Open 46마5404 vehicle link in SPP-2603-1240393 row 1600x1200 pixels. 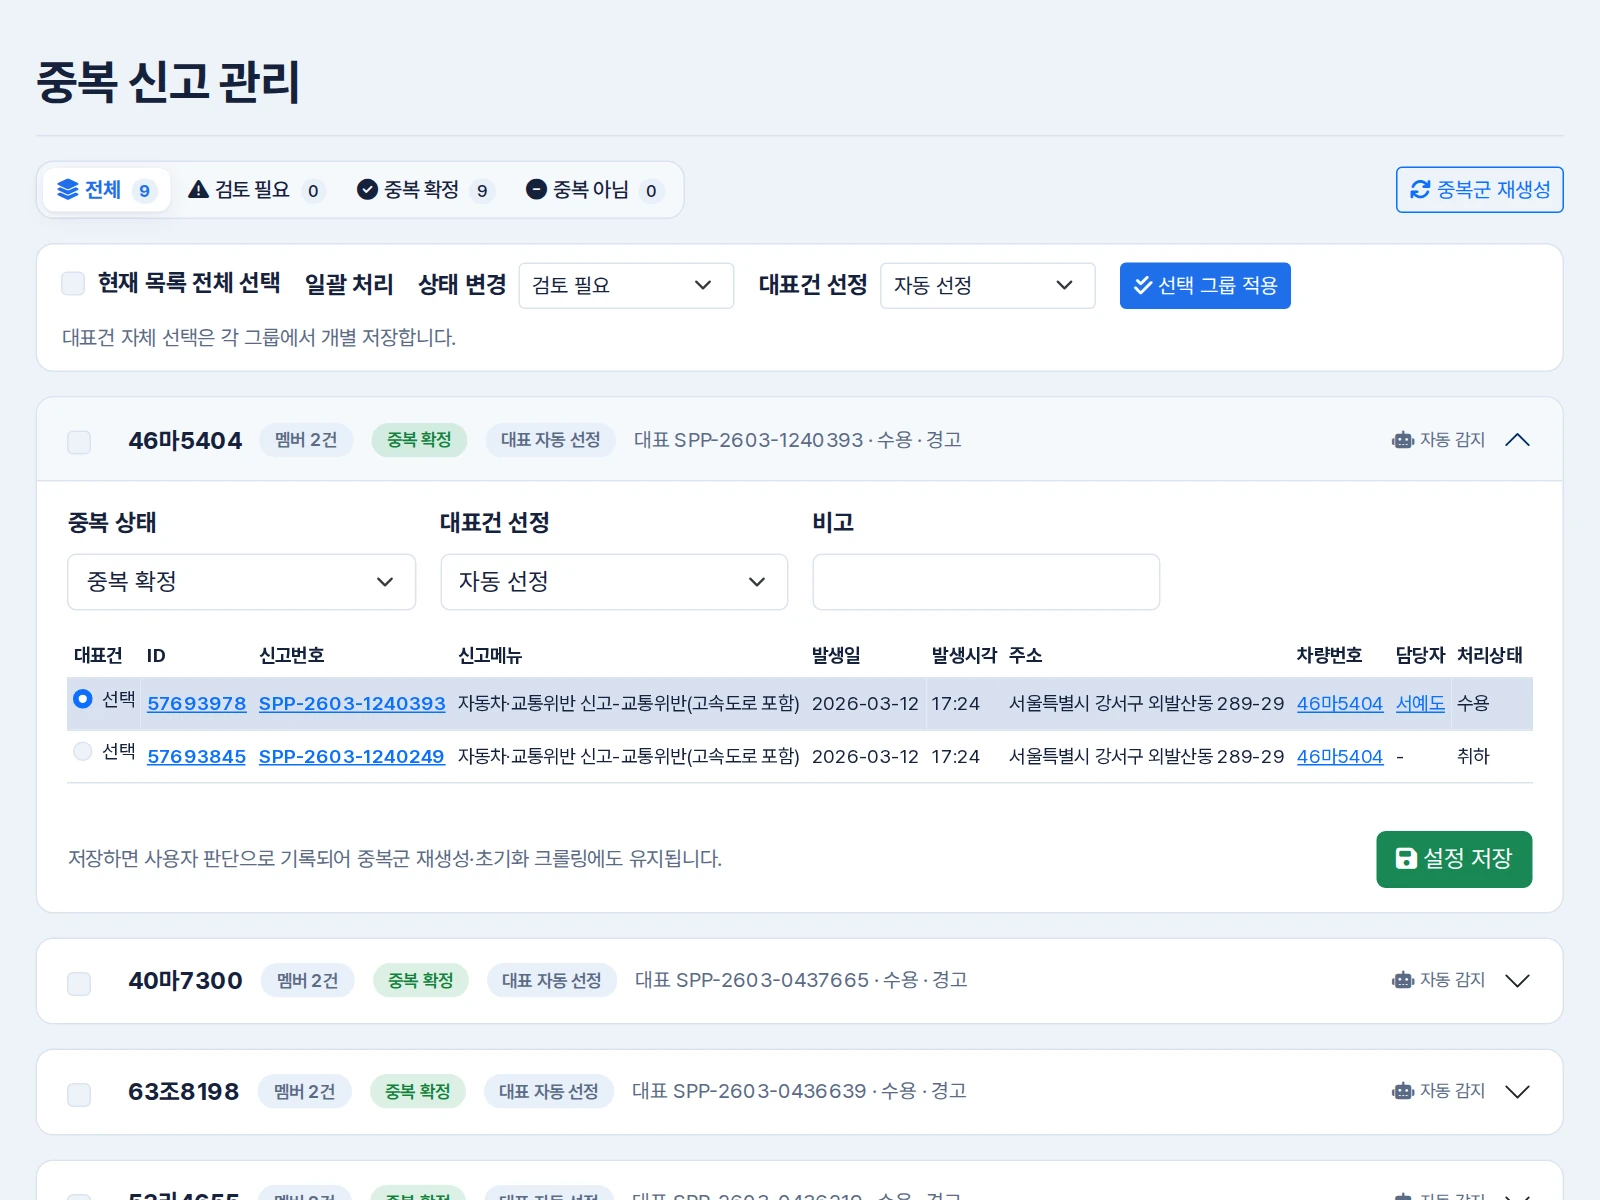pos(1340,703)
